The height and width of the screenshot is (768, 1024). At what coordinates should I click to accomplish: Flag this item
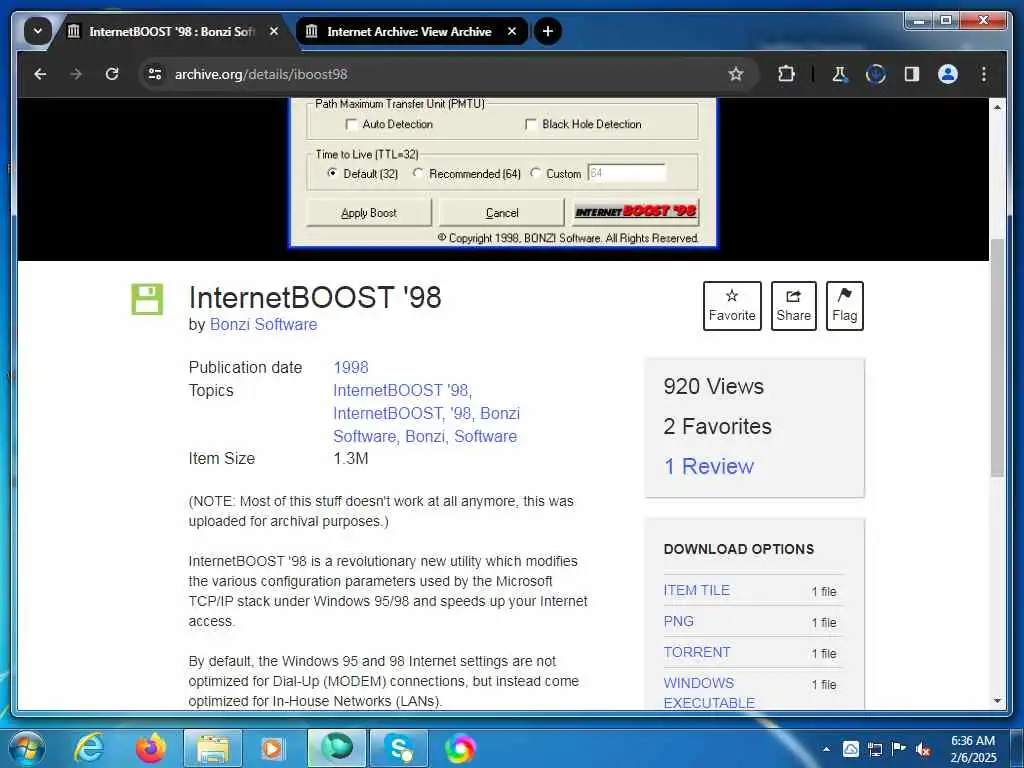844,306
